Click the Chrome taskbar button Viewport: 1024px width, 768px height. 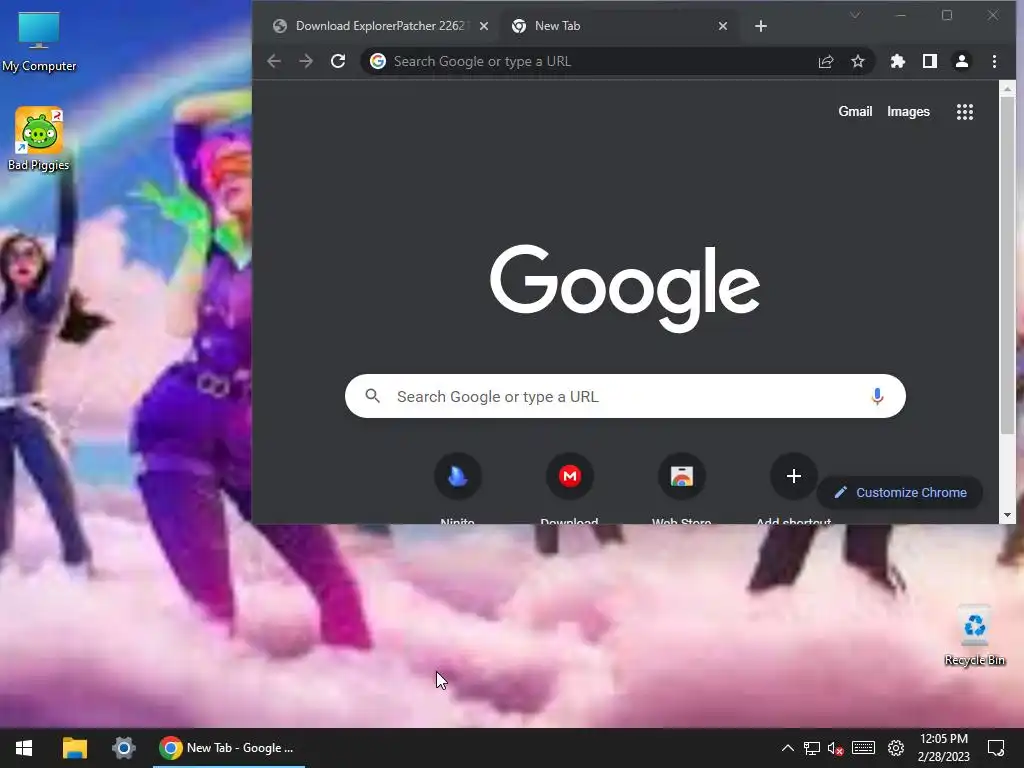229,748
